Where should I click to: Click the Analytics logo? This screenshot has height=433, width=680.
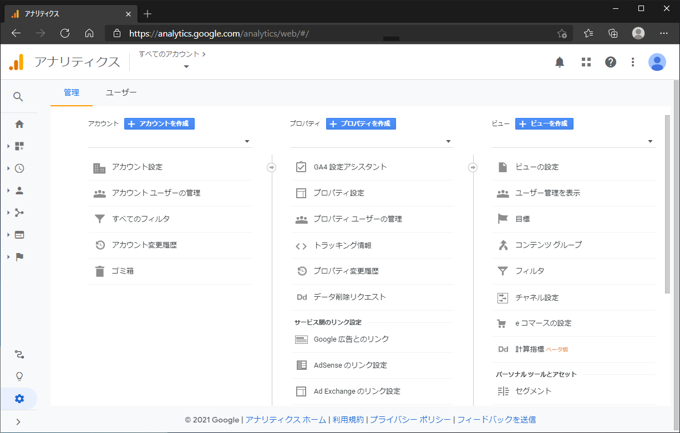tap(16, 62)
